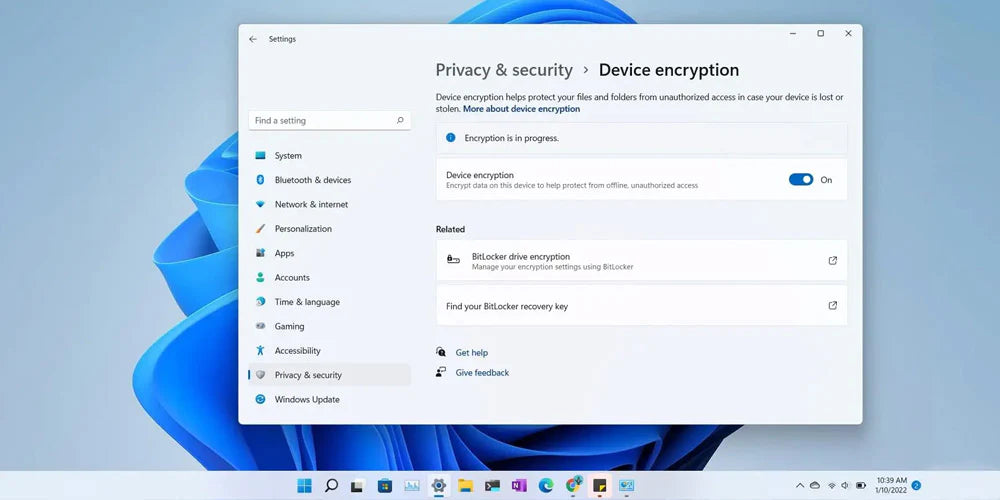Click the Give feedback link

pyautogui.click(x=482, y=373)
